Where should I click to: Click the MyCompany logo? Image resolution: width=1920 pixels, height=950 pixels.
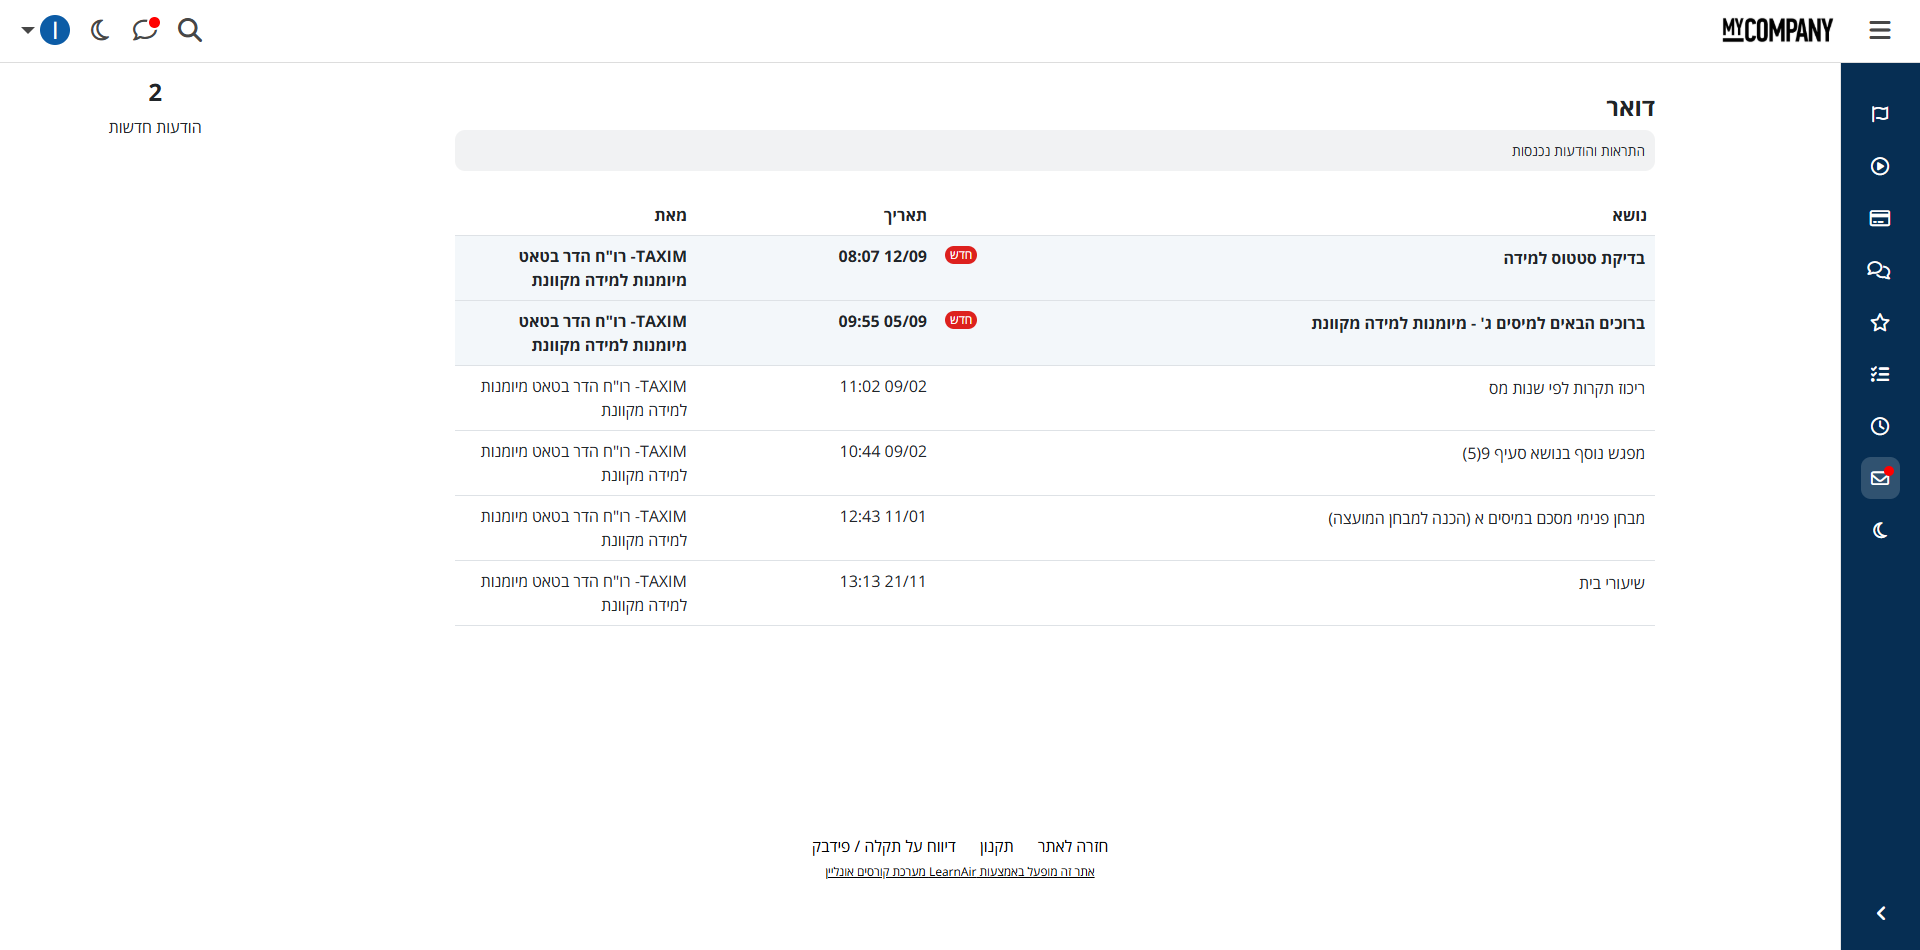coord(1777,30)
